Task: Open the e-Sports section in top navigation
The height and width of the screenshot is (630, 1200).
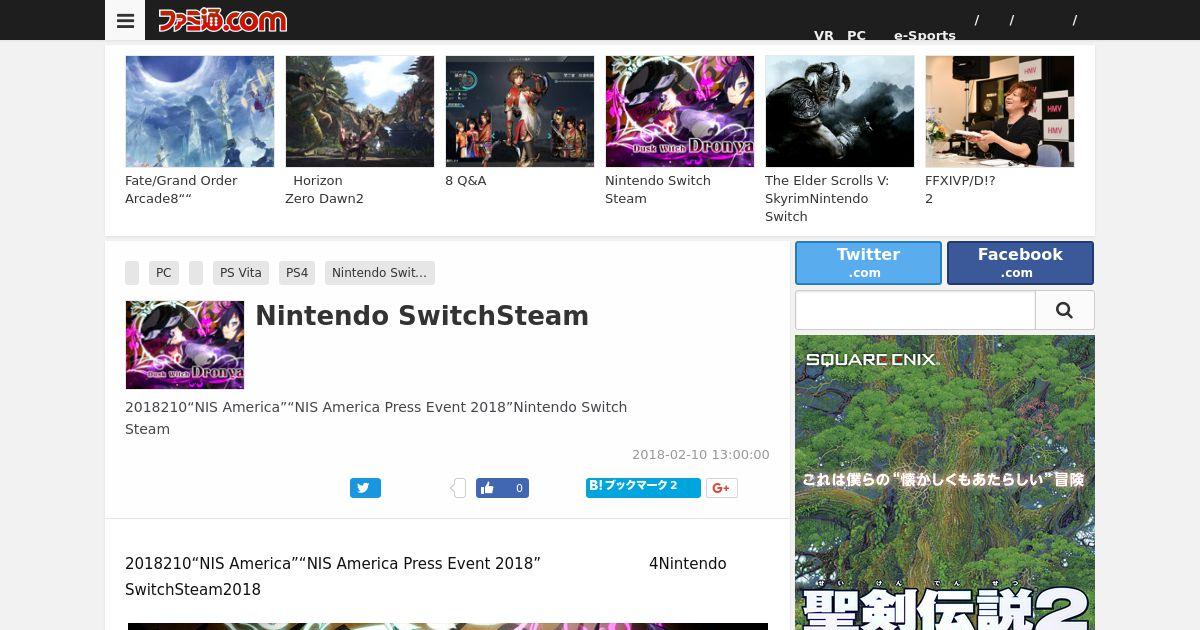Action: (925, 36)
